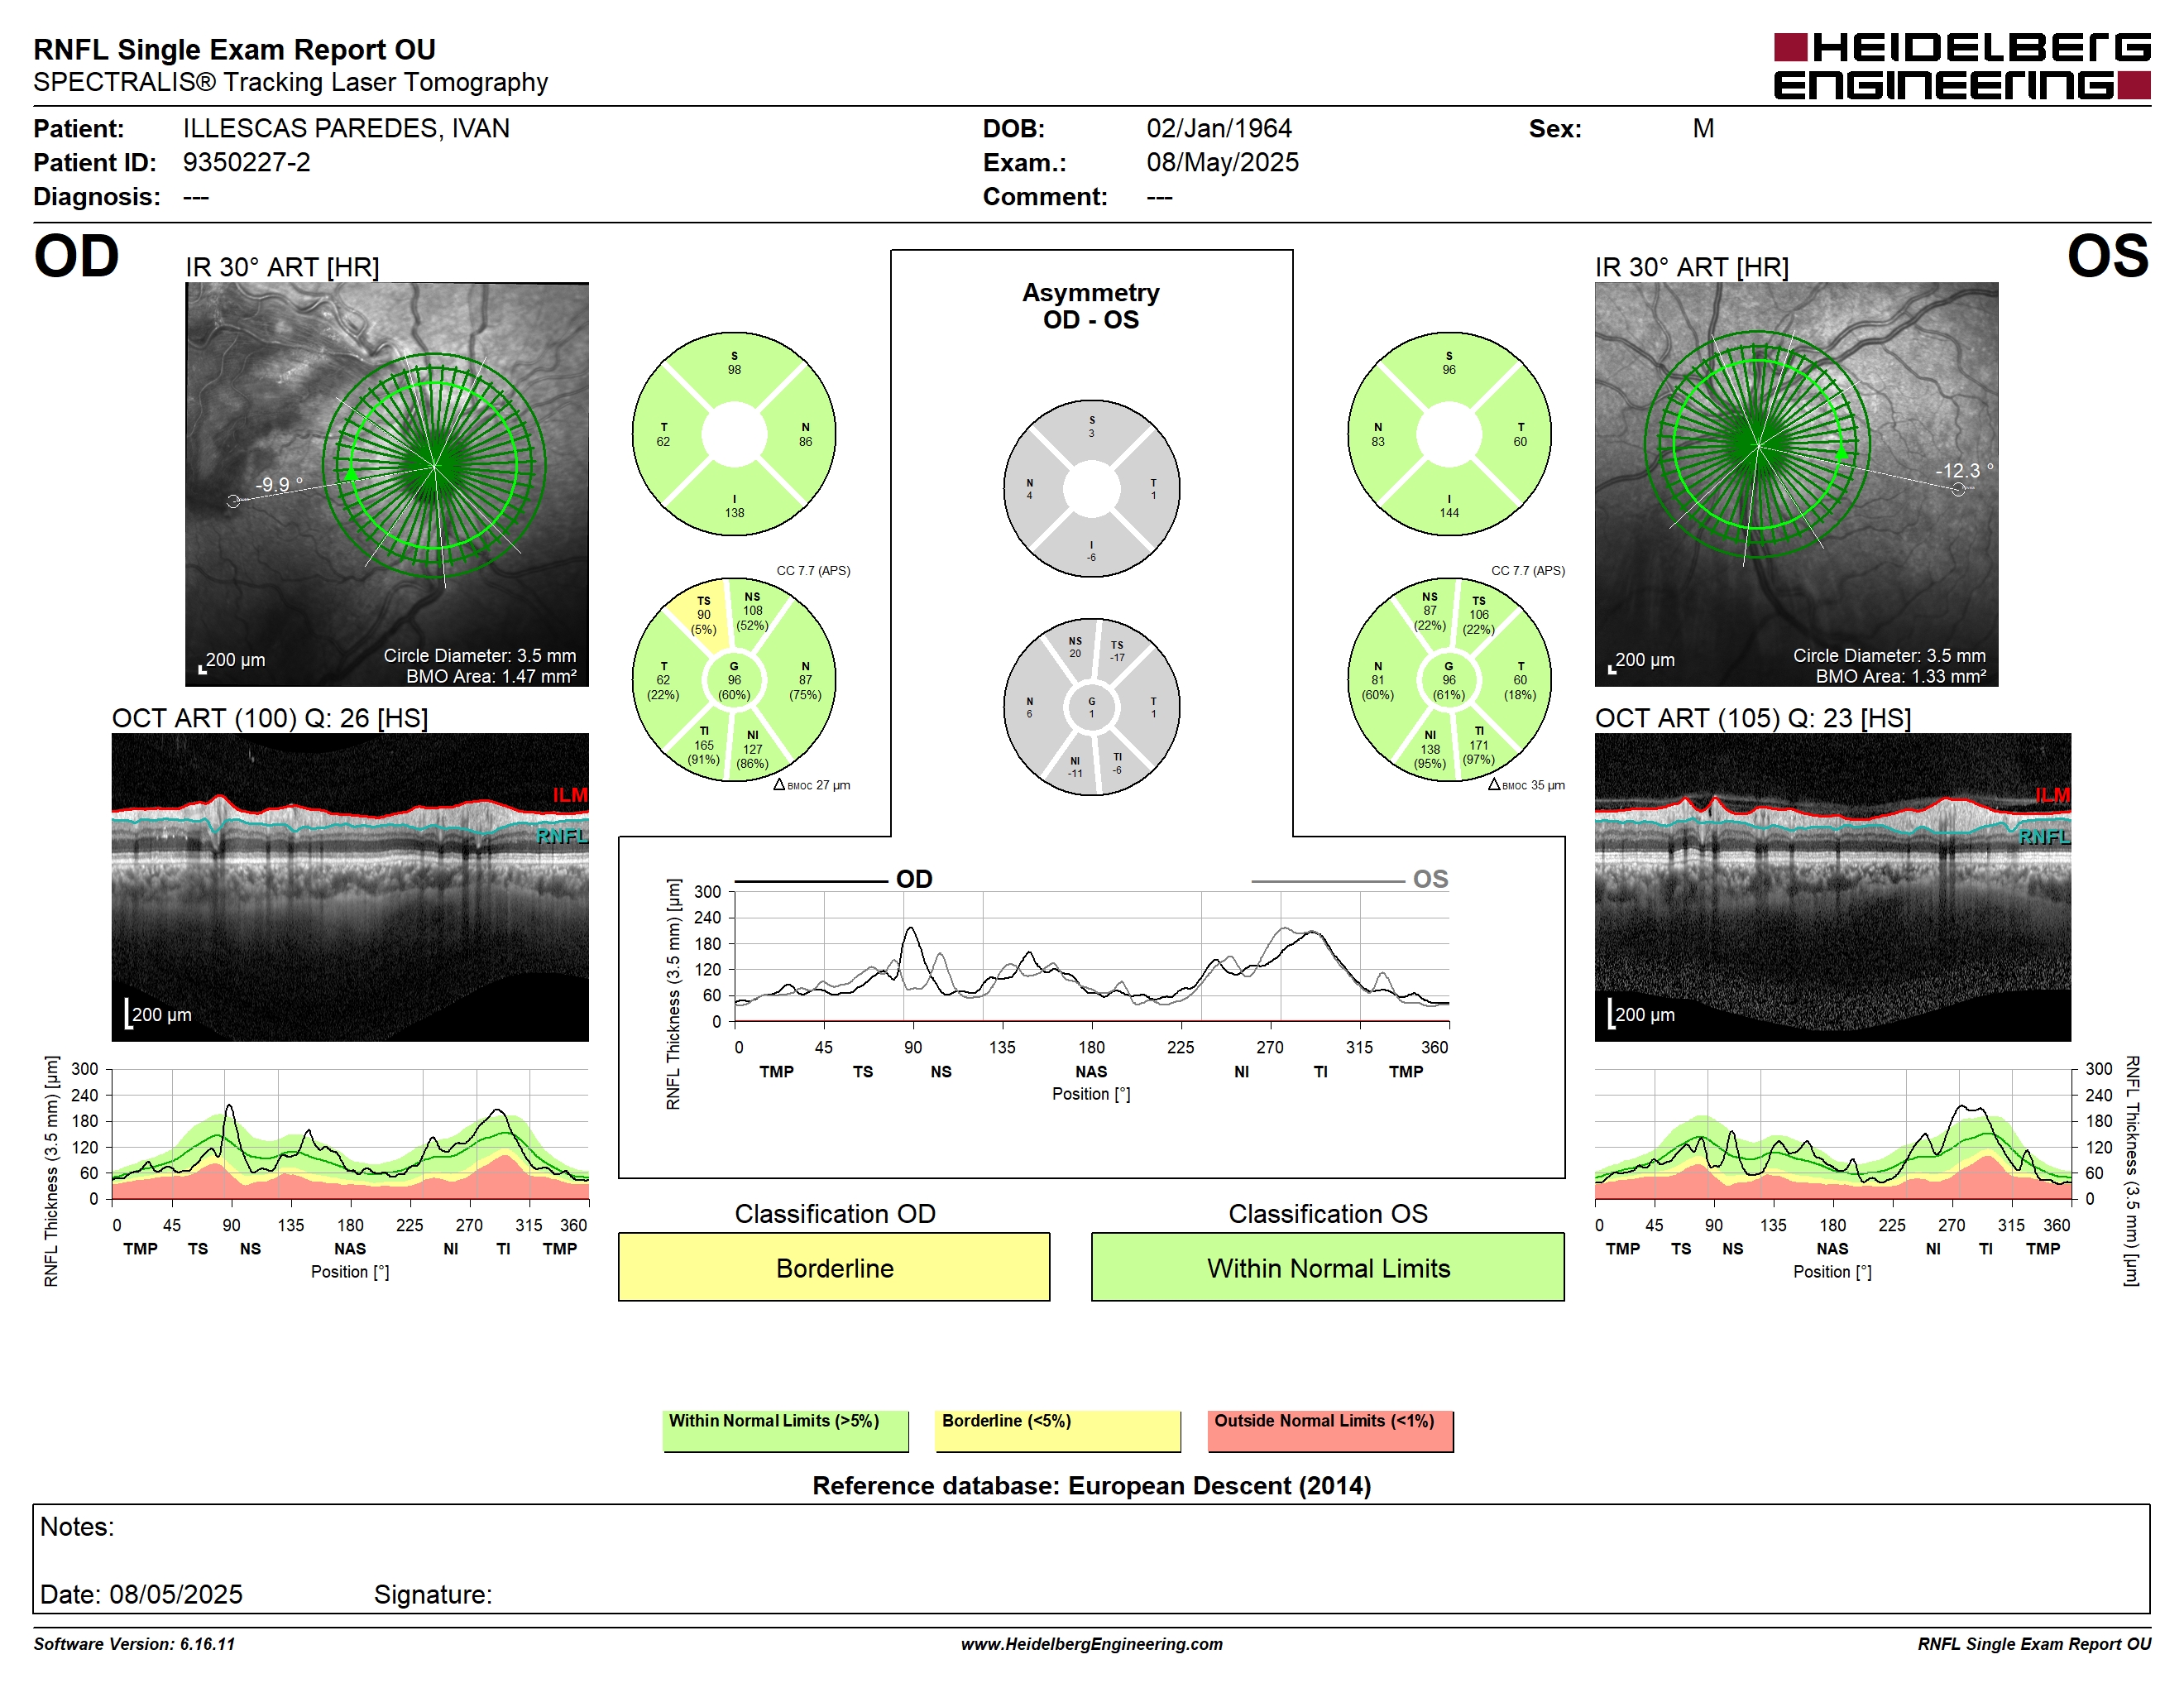Viewport: 2184px width, 1688px height.
Task: Click the Notes field
Action: coord(1091,1558)
